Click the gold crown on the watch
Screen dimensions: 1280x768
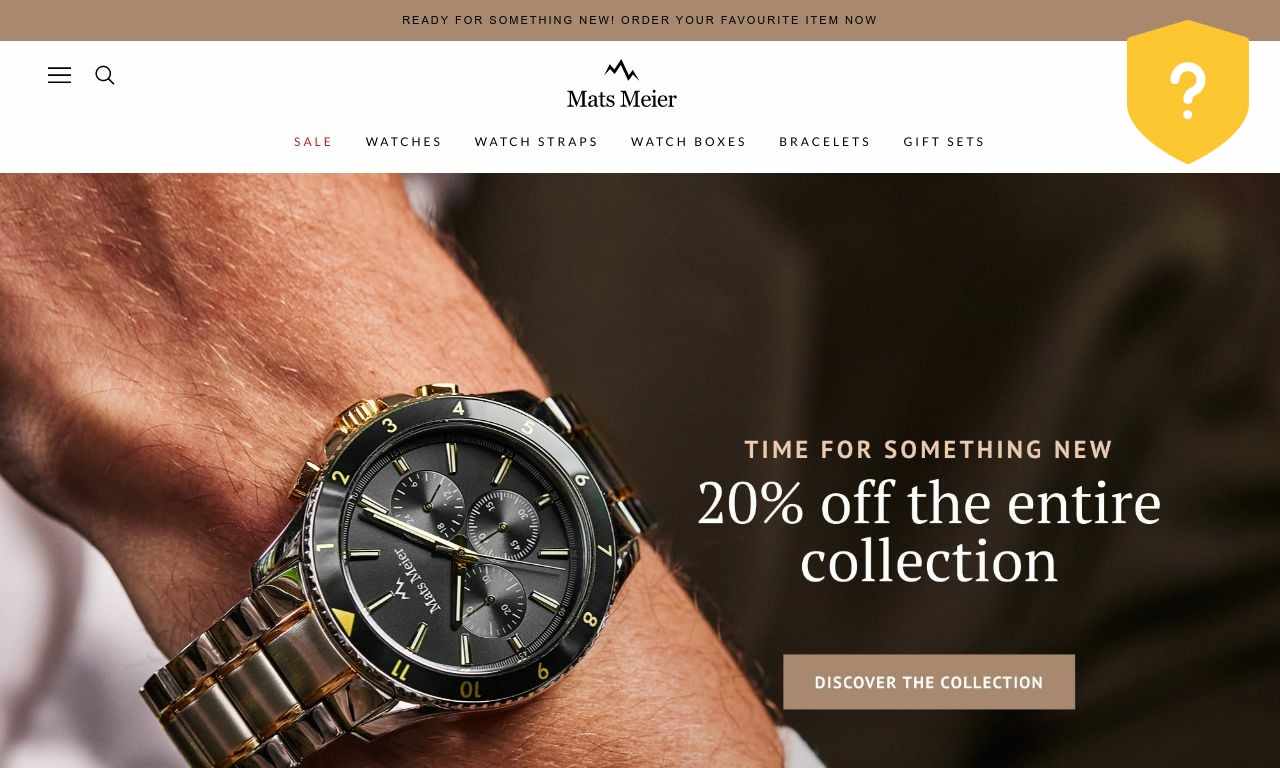(355, 415)
